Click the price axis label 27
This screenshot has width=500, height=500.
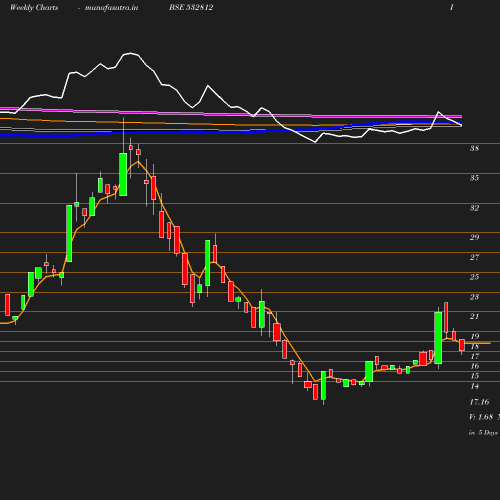point(474,257)
